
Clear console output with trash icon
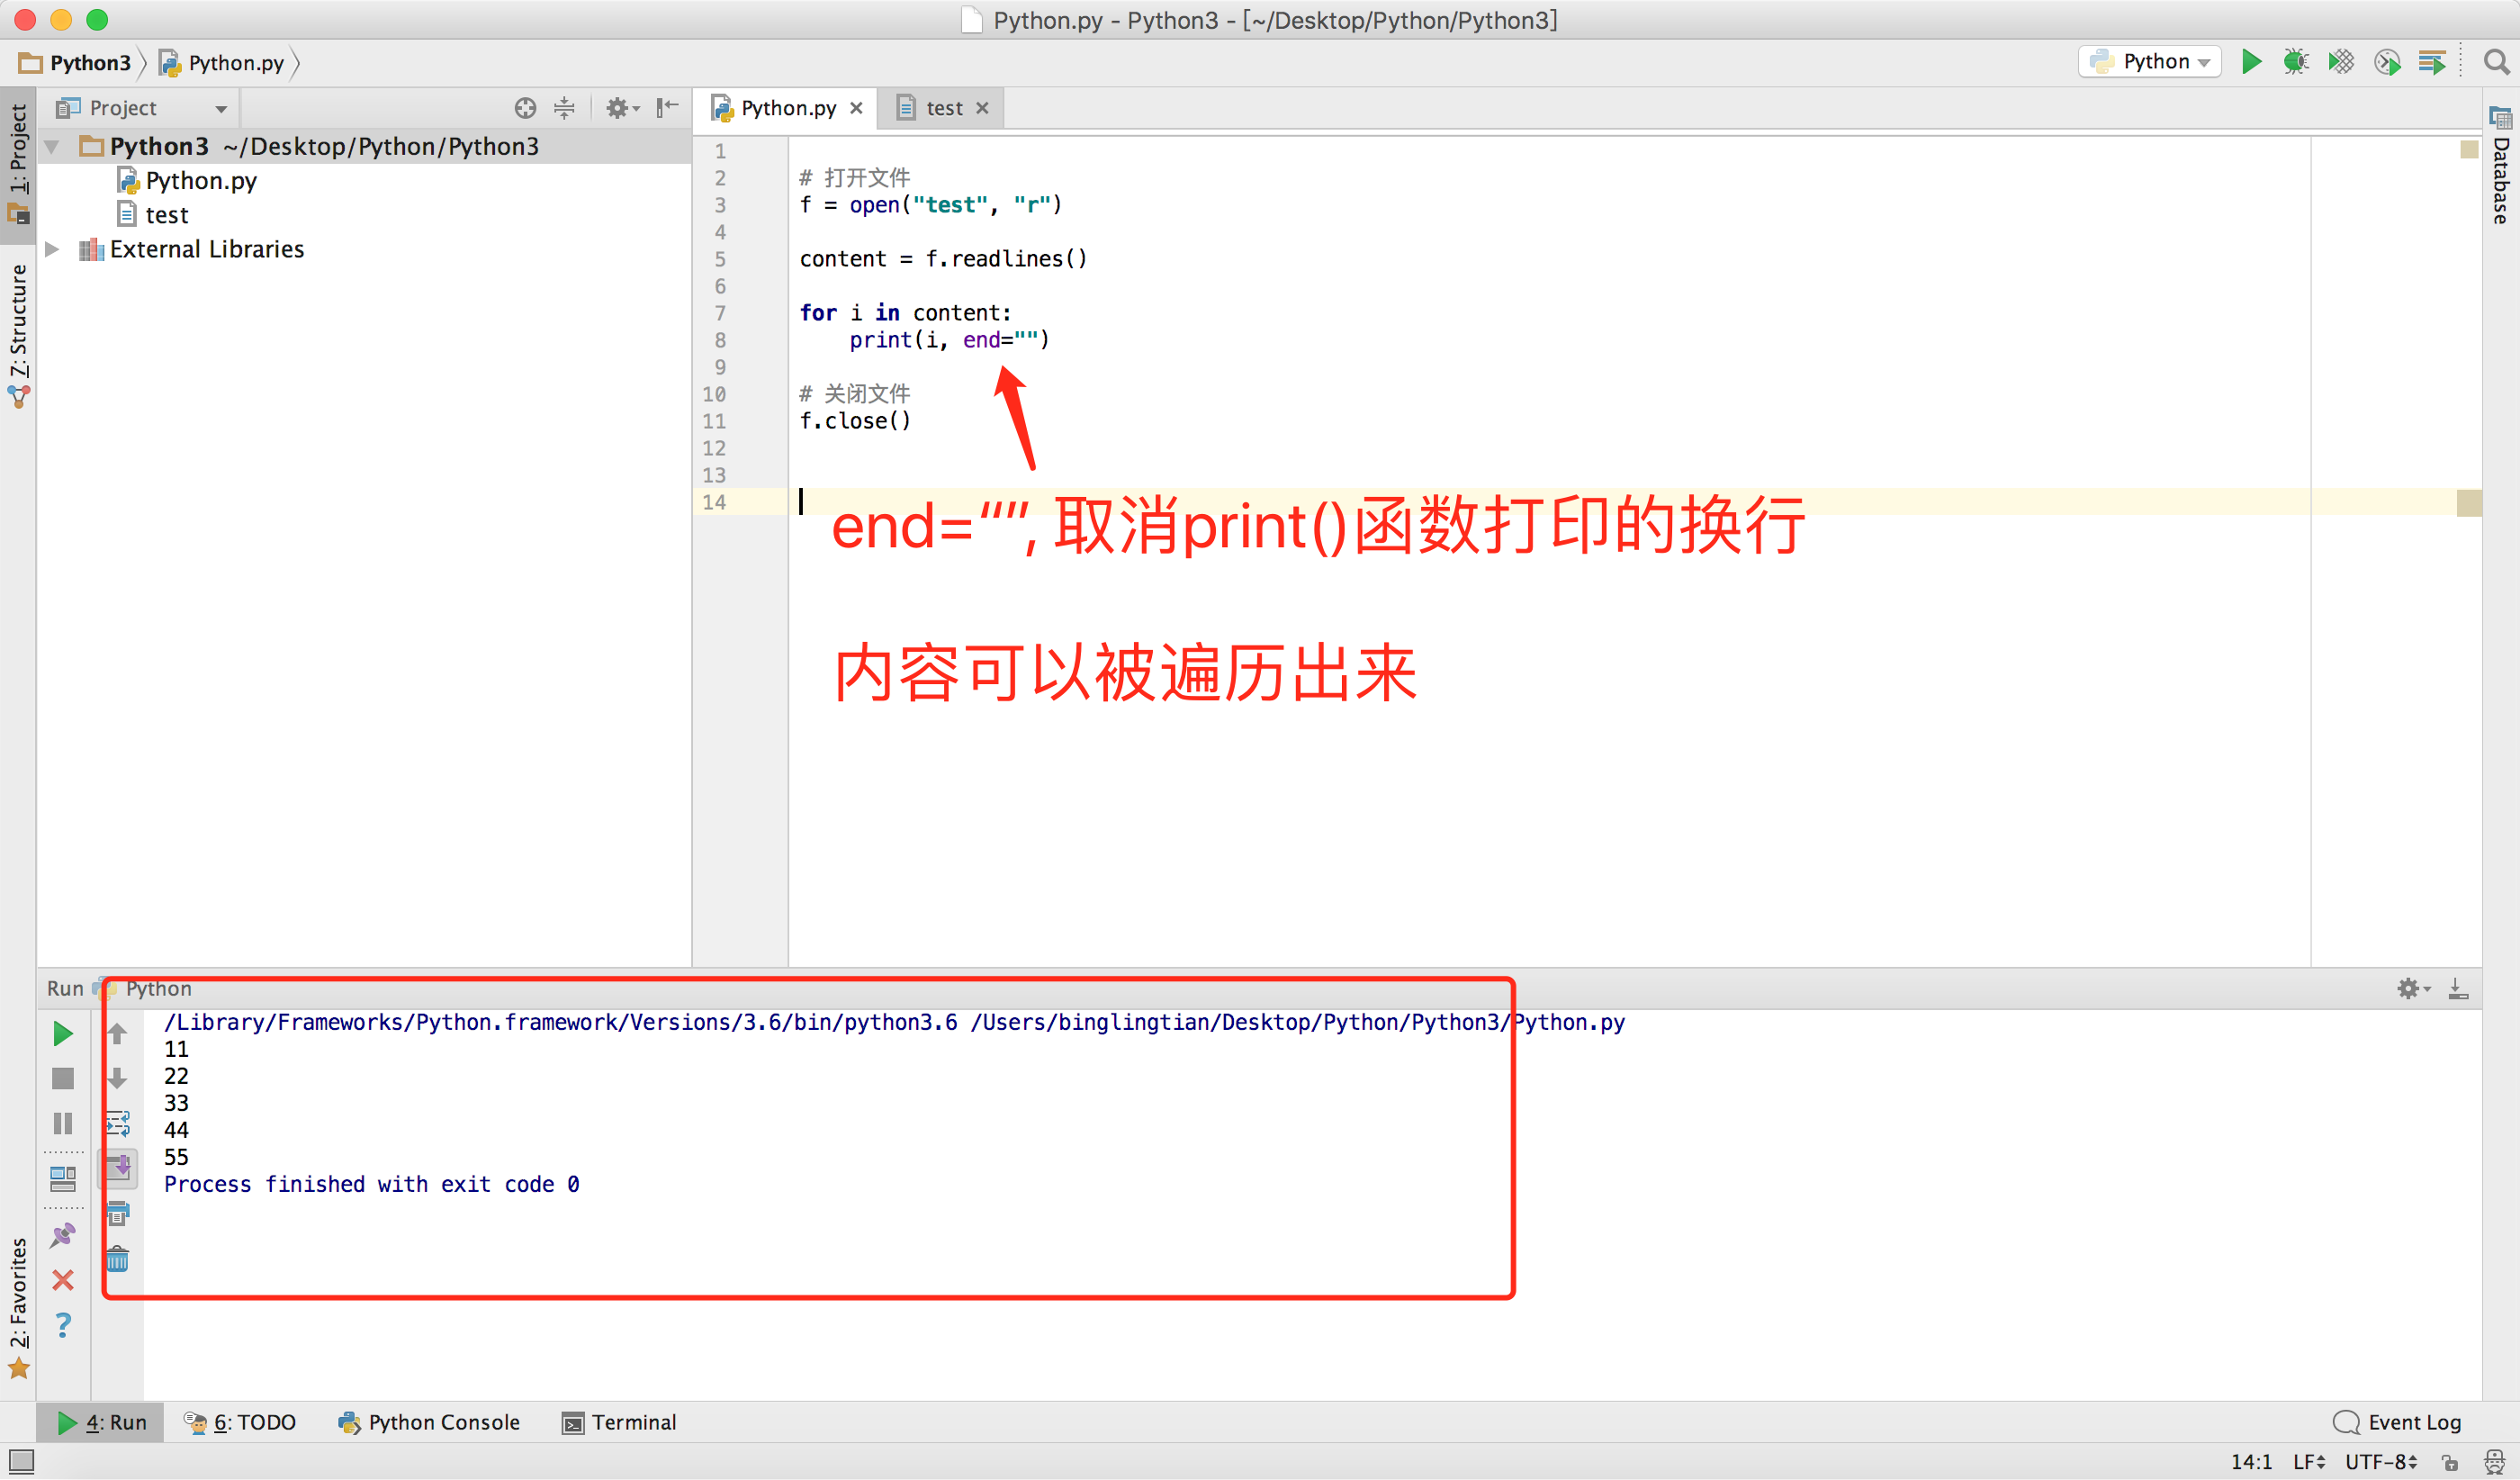coord(118,1259)
